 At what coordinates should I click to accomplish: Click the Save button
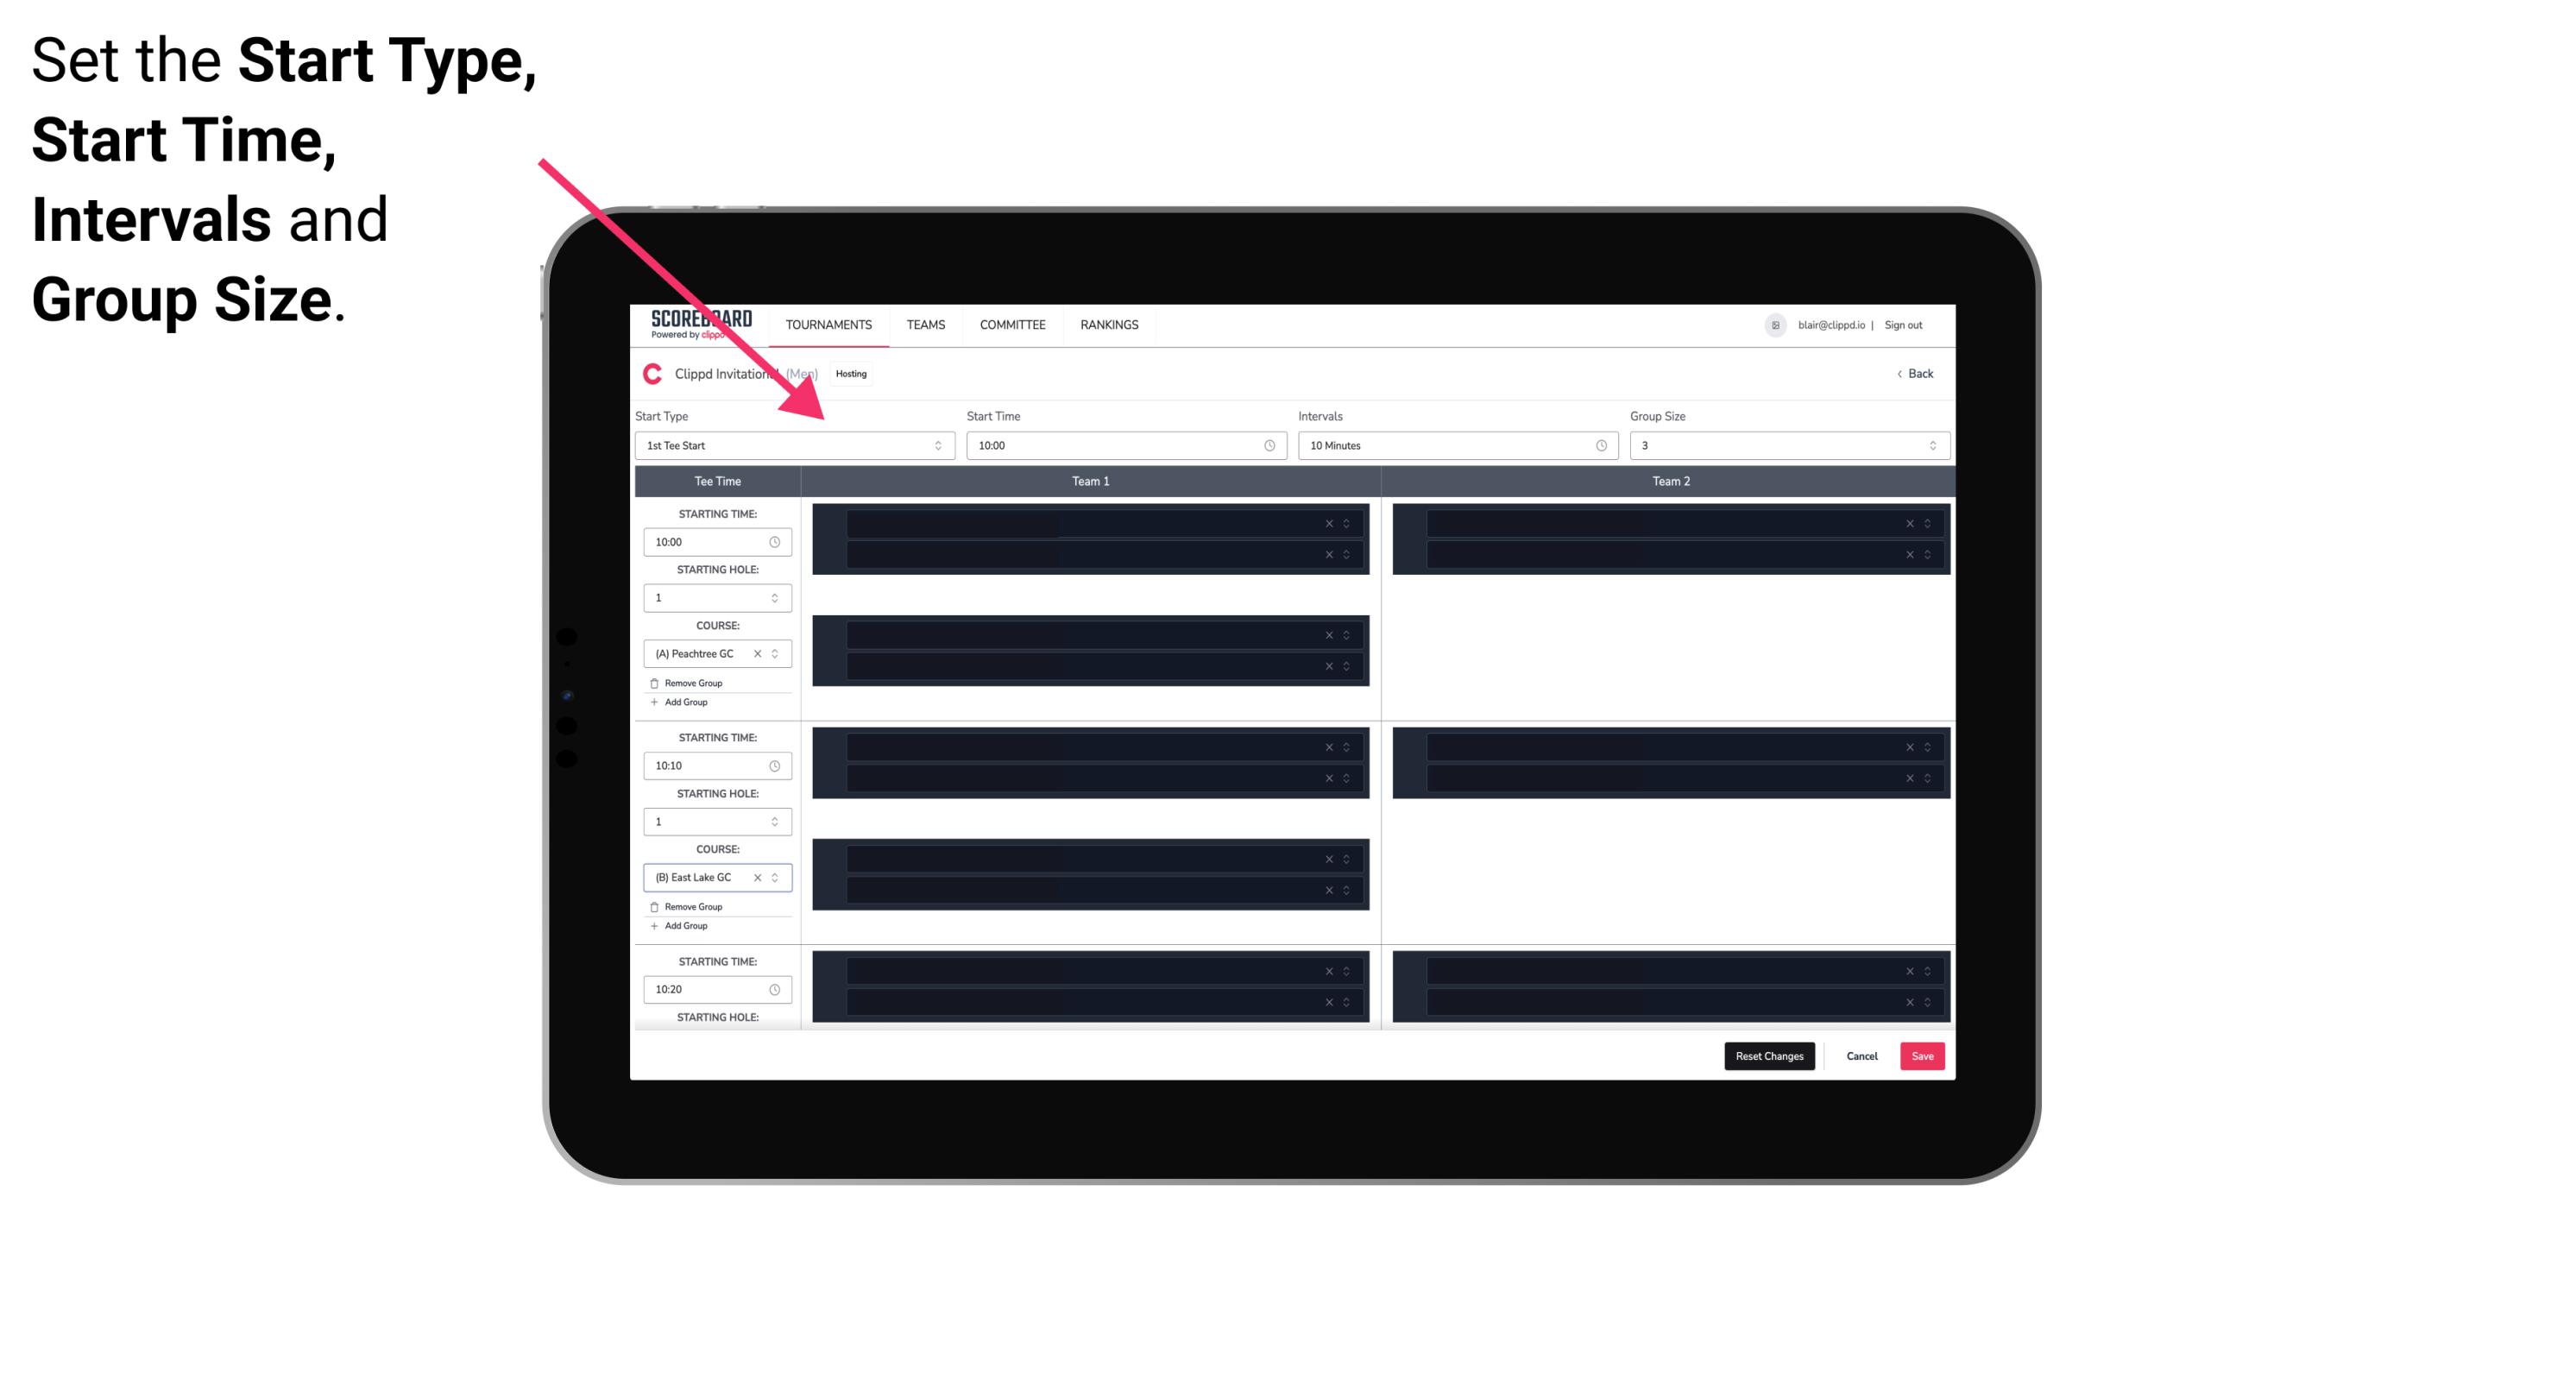1923,1055
